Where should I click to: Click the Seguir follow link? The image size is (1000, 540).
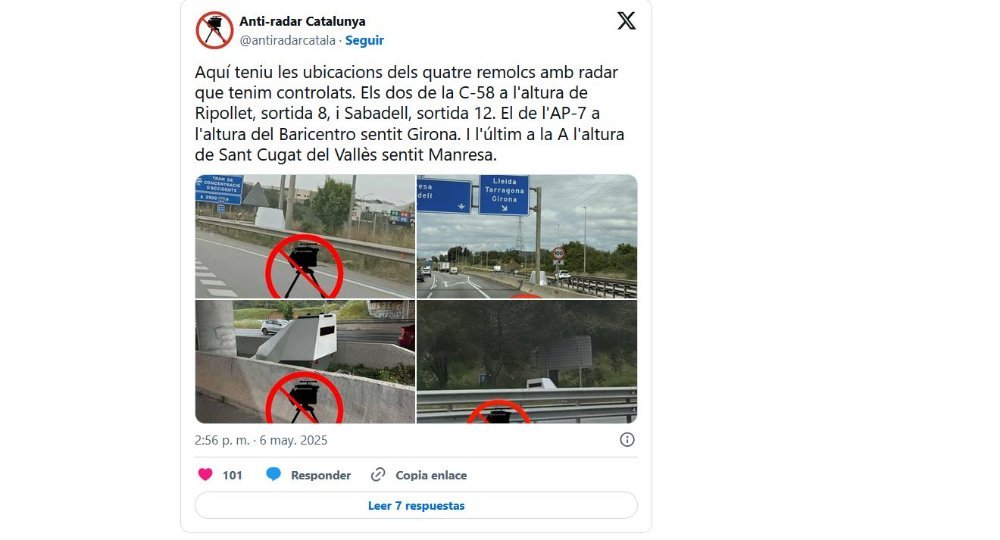pyautogui.click(x=364, y=40)
